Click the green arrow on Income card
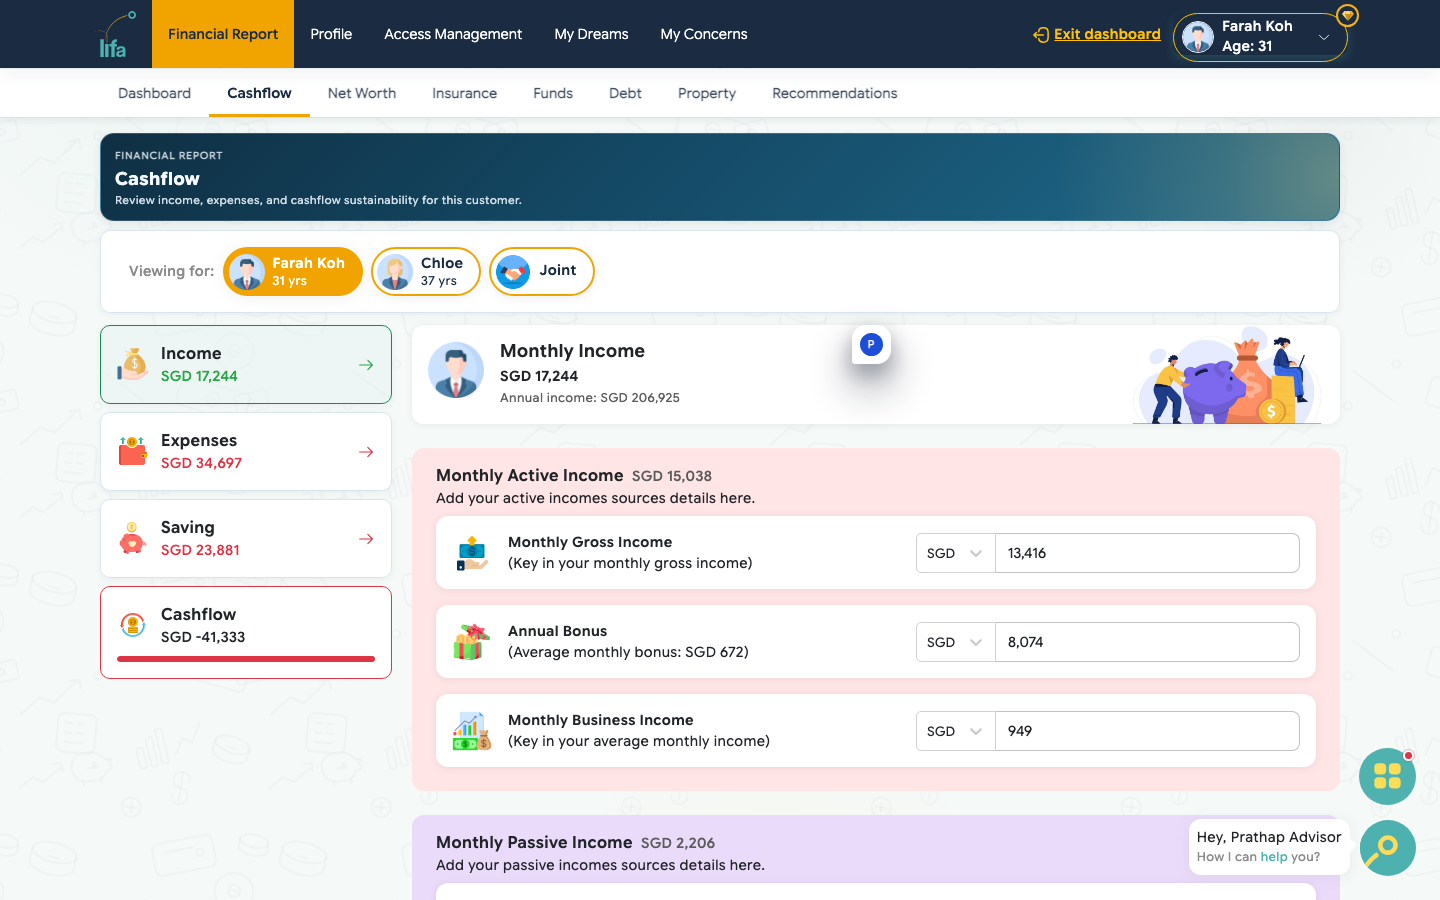This screenshot has width=1440, height=900. 366,365
